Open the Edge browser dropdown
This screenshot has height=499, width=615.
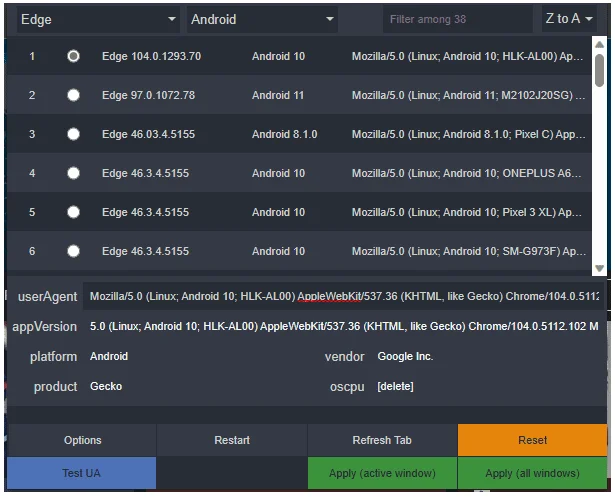[98, 19]
